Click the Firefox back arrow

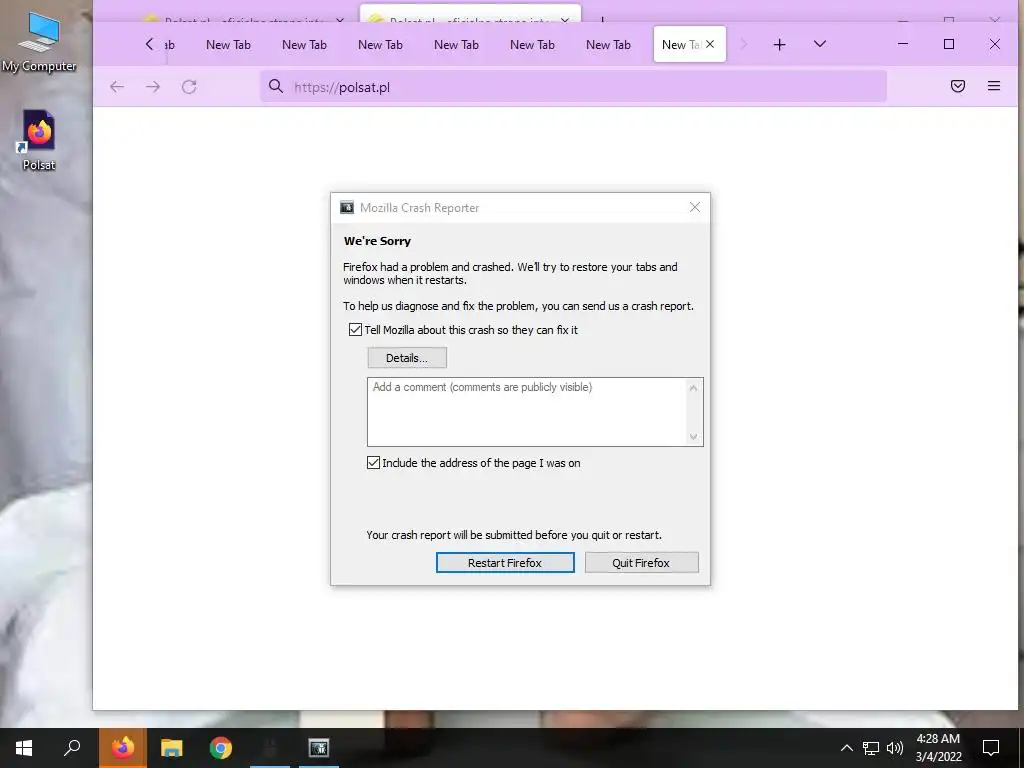pyautogui.click(x=117, y=87)
